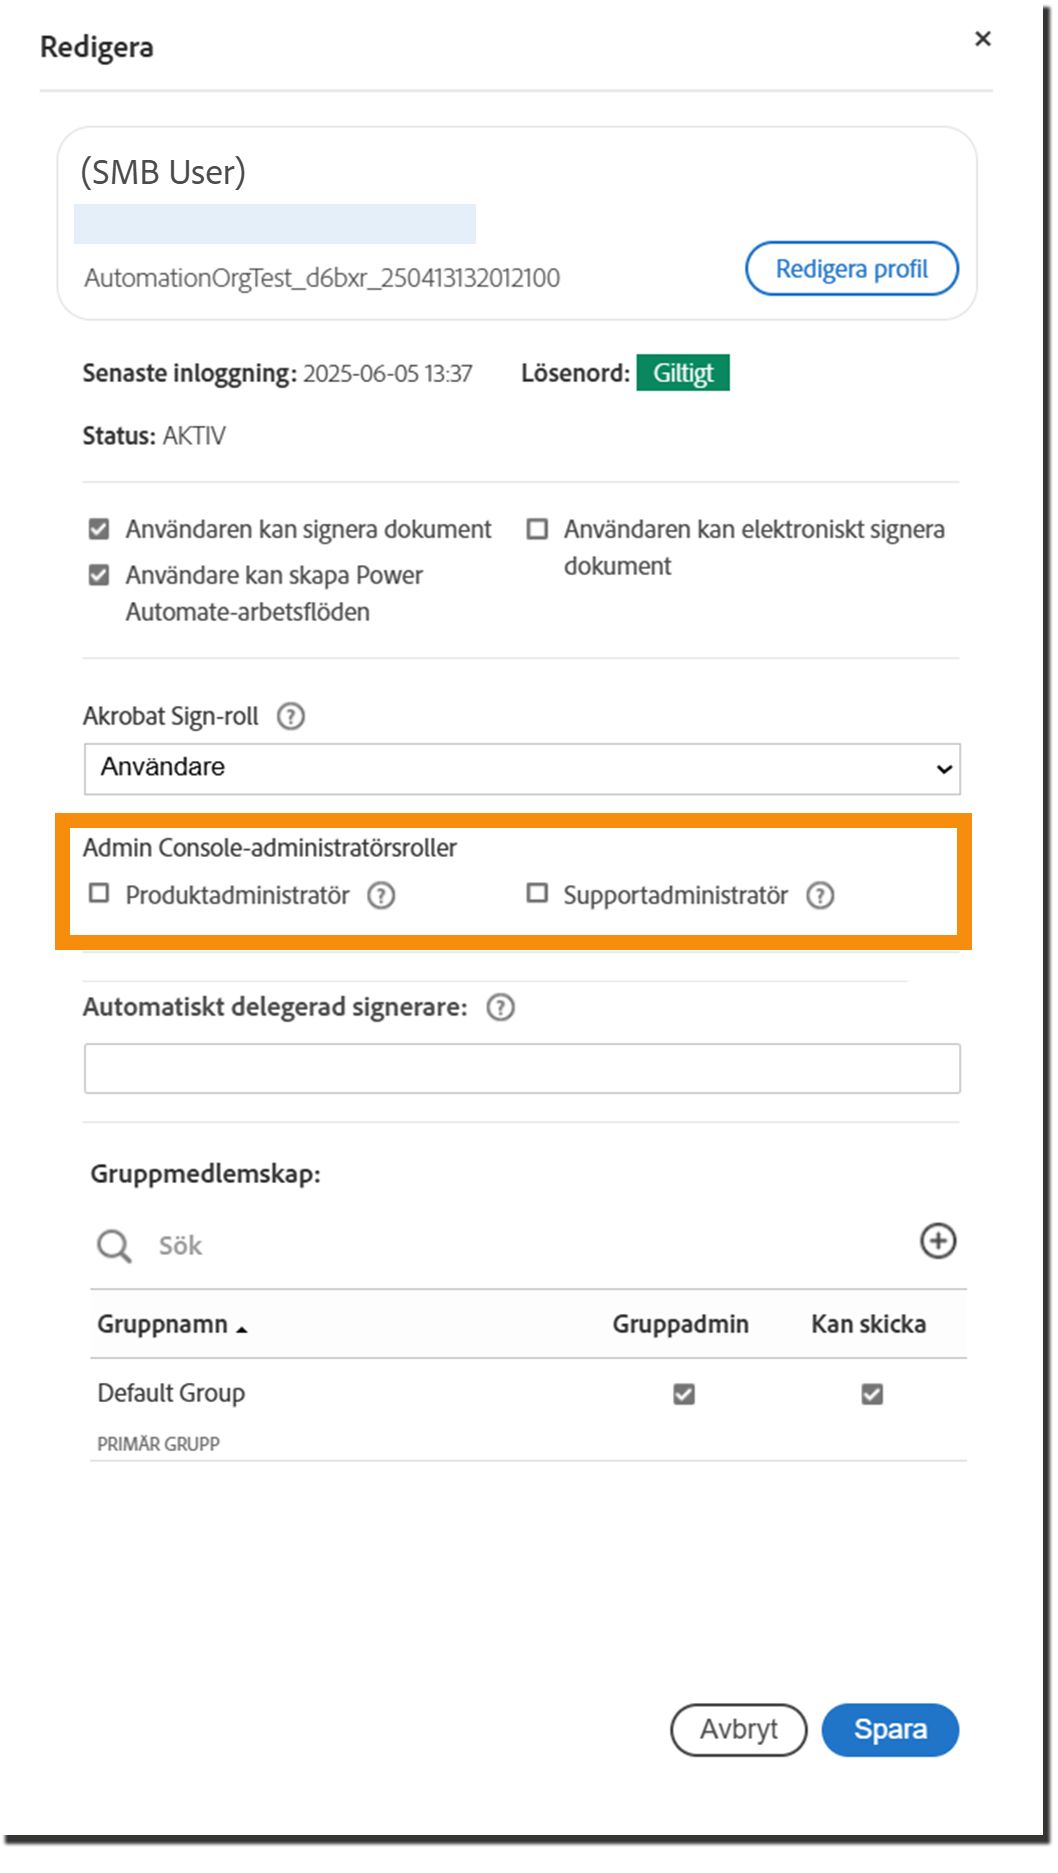Click the (SMB User) name heading
Image resolution: width=1058 pixels, height=1873 pixels.
pyautogui.click(x=163, y=173)
